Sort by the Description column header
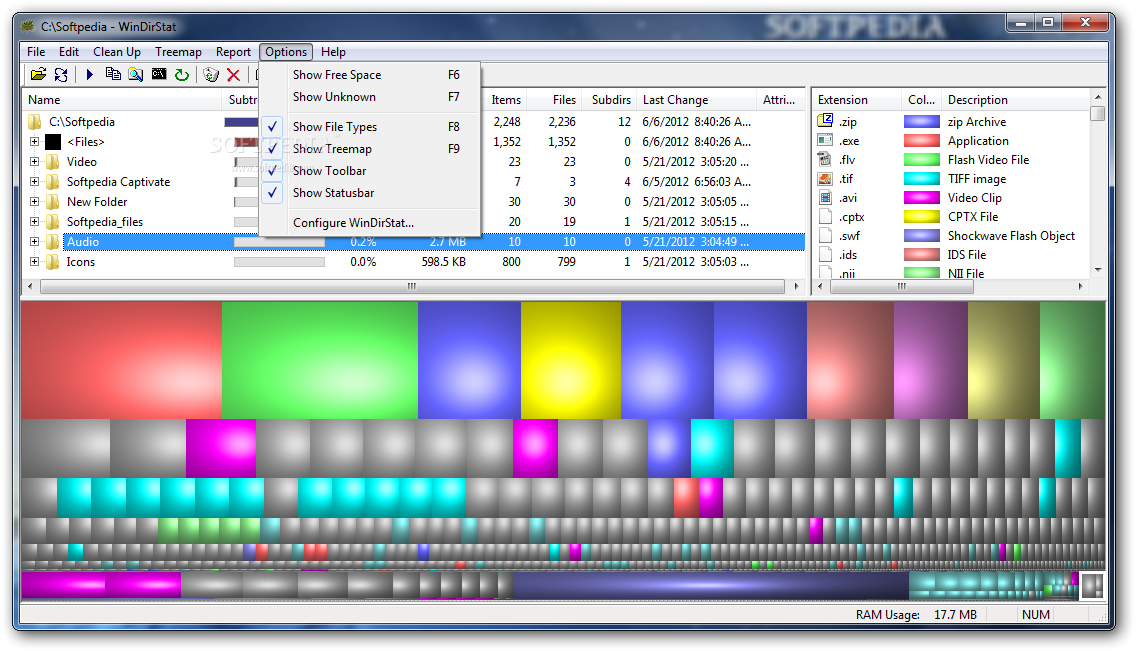This screenshot has height=651, width=1136. (x=1014, y=100)
